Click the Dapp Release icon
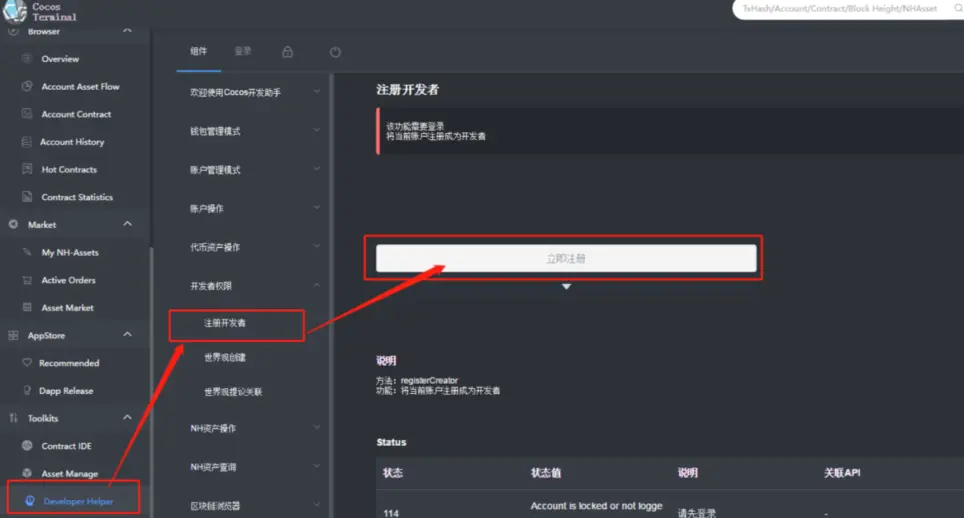Image resolution: width=964 pixels, height=518 pixels. pyautogui.click(x=26, y=390)
